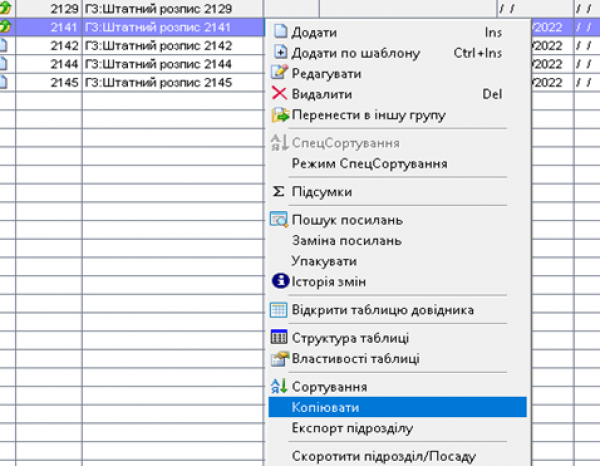Click the sigma Підсумки icon
This screenshot has height=466, width=600.
pos(280,191)
